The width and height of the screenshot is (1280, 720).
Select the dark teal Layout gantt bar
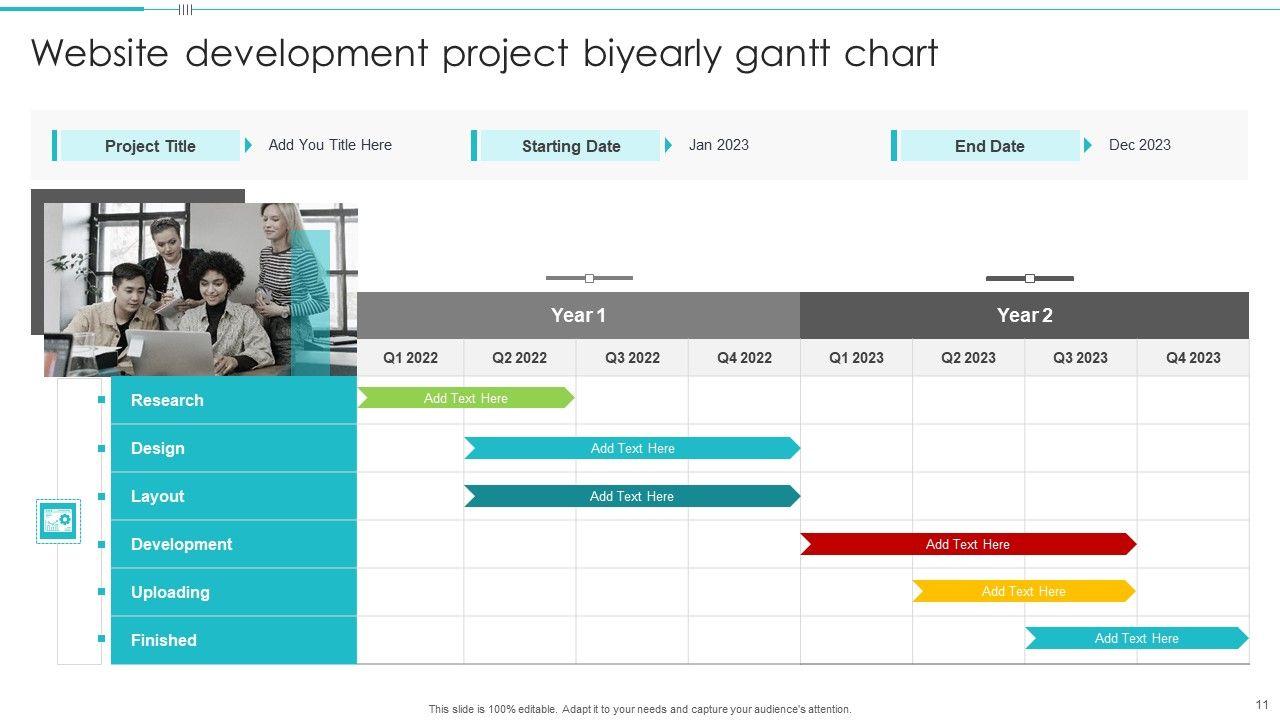pos(632,496)
